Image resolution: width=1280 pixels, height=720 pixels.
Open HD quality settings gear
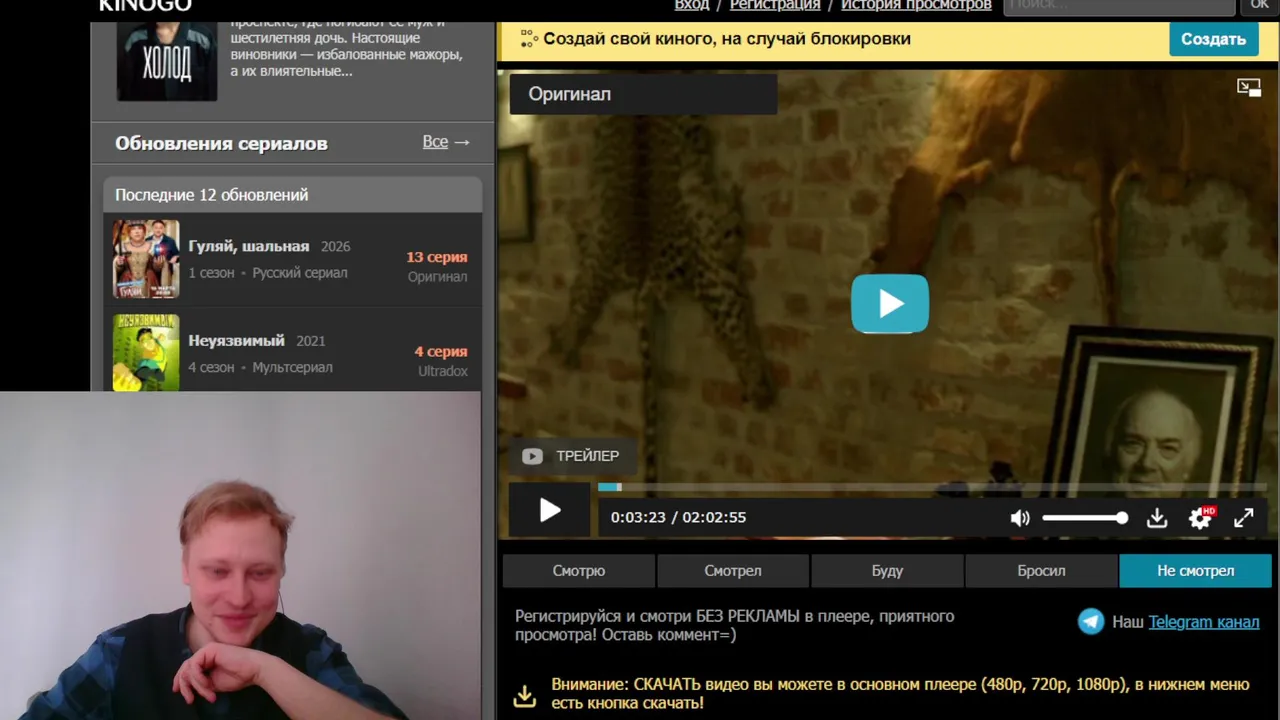pyautogui.click(x=1201, y=518)
